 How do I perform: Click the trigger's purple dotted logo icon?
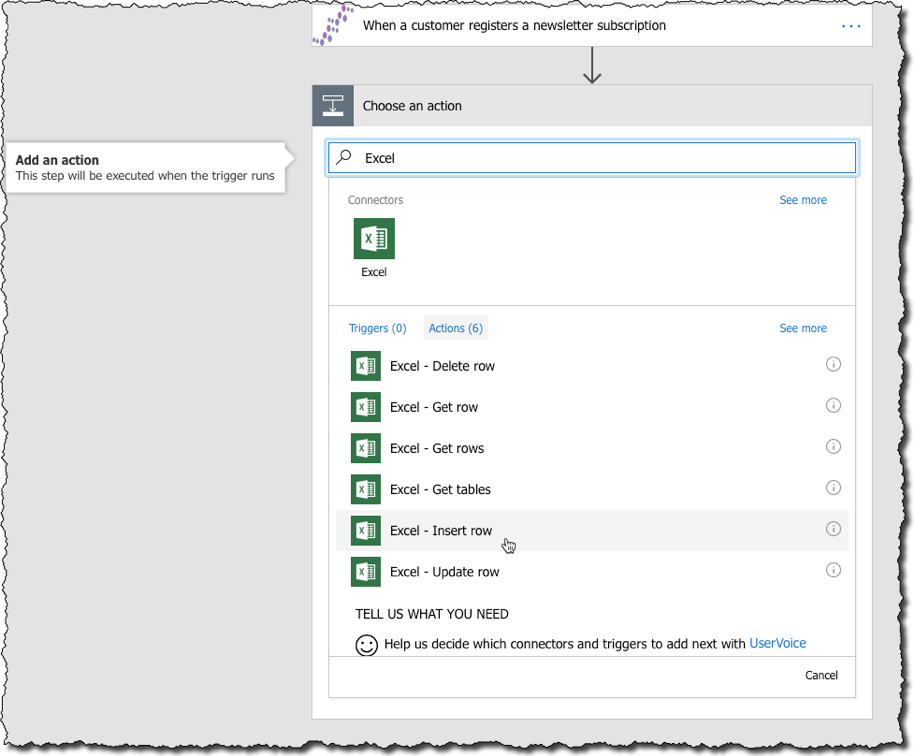(333, 25)
